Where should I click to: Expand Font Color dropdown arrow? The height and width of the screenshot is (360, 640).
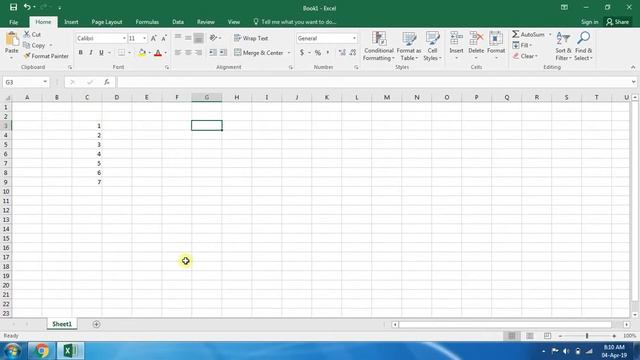[165, 53]
